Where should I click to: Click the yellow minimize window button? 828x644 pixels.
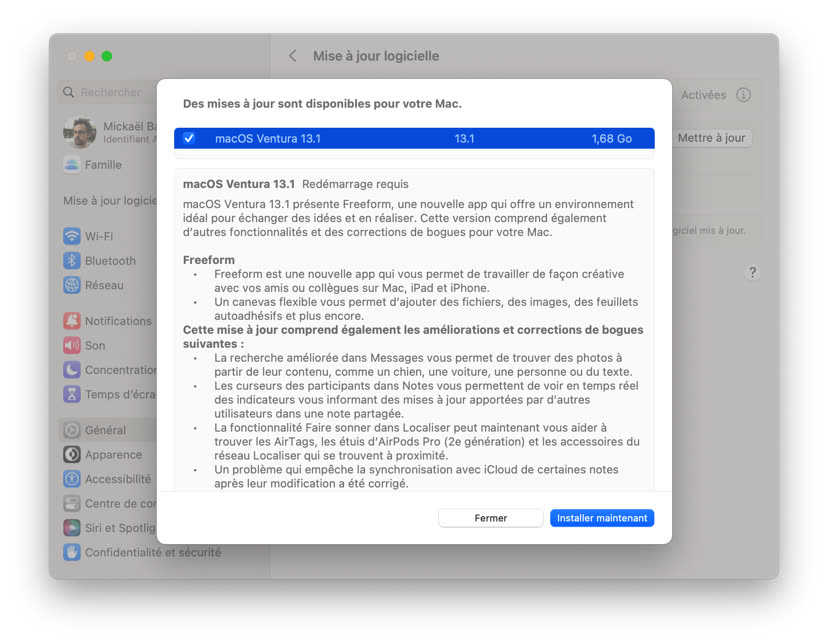tap(90, 56)
